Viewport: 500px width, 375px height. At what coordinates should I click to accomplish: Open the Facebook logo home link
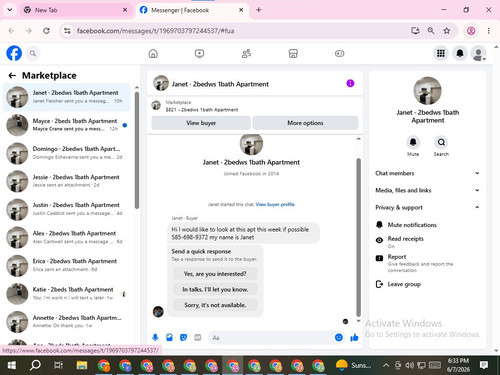click(x=14, y=53)
